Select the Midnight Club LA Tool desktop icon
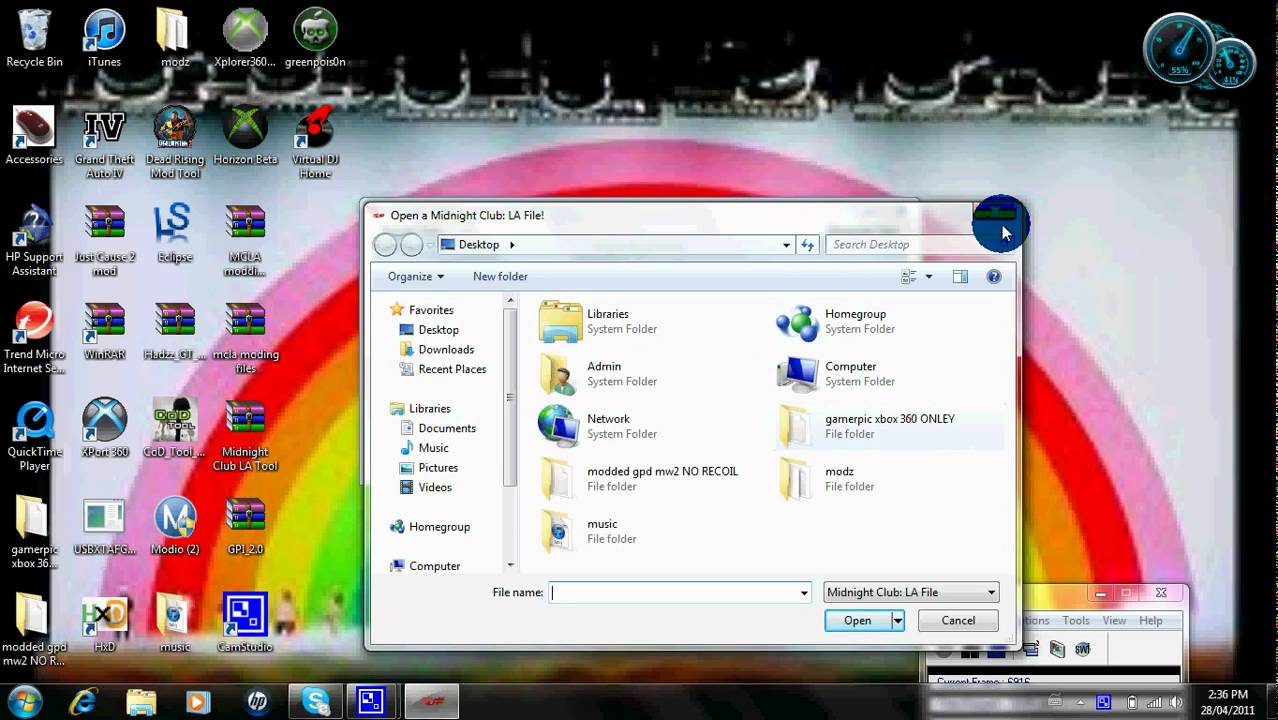The width and height of the screenshot is (1278, 720). click(x=245, y=436)
